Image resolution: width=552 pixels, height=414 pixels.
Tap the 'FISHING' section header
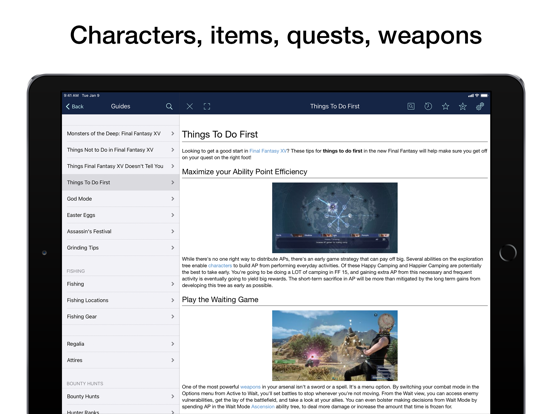[x=76, y=271]
